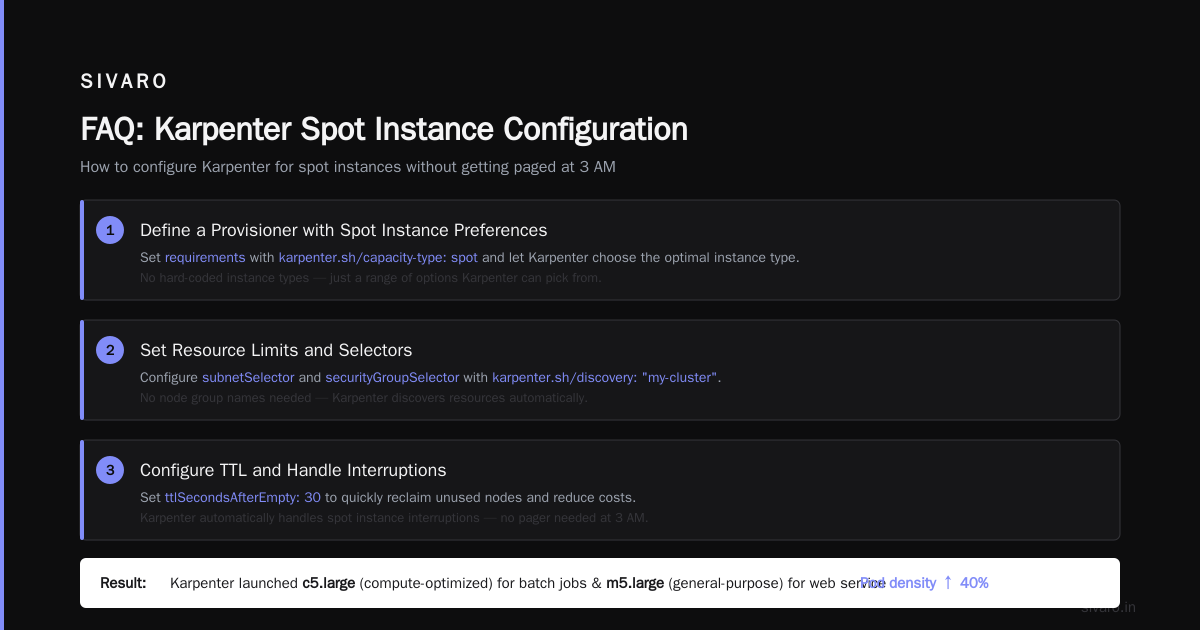This screenshot has height=630, width=1200.
Task: Select 'Configure TTL and Handle Interruptions' heading
Action: click(x=293, y=470)
